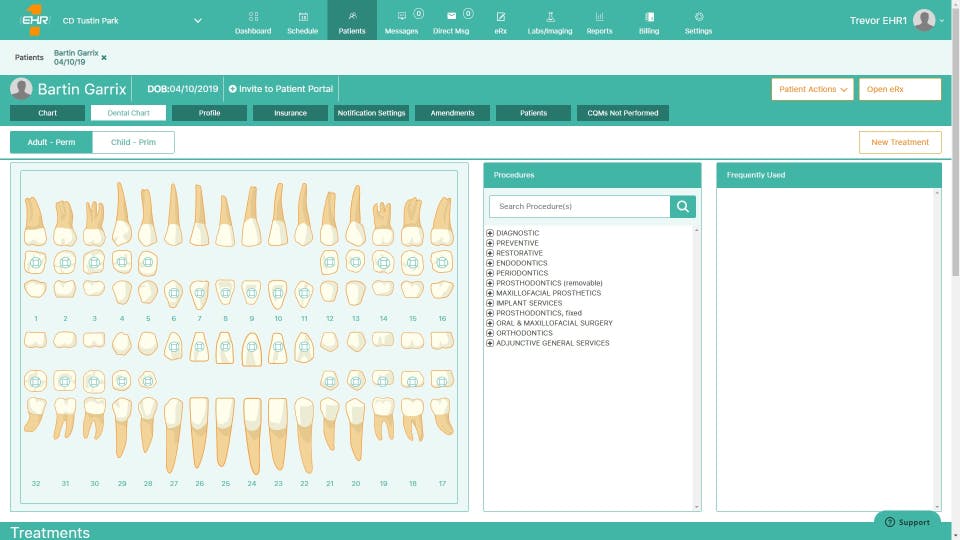Select upper tooth number 1 root view
960x540 pixels.
(35, 220)
